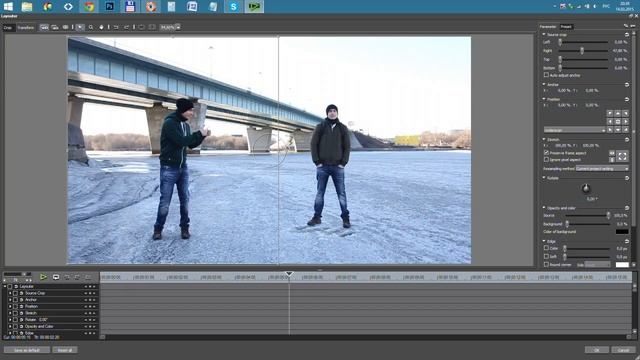
Task: Click the redo arrow in toolbar
Action: [127, 27]
